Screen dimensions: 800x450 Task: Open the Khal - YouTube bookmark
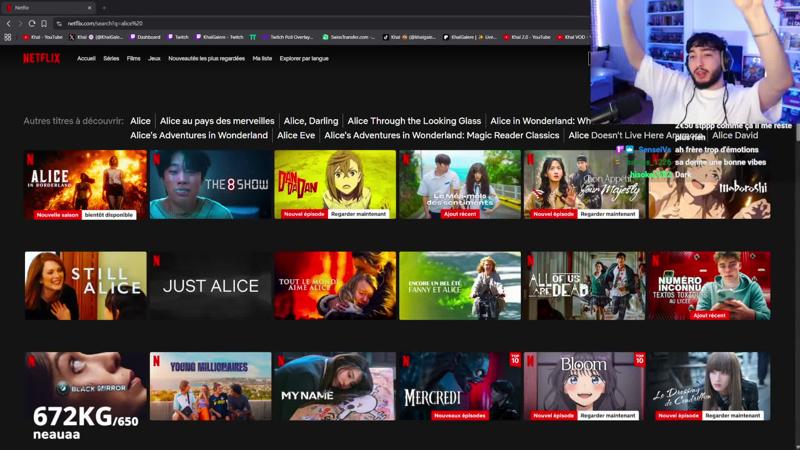43,37
